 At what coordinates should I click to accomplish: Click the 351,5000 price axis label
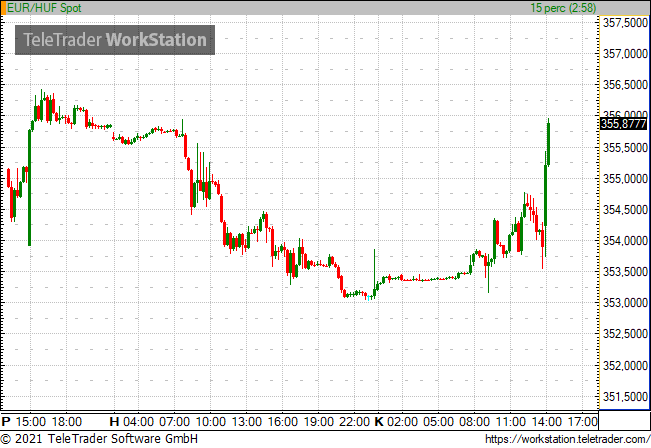(625, 397)
